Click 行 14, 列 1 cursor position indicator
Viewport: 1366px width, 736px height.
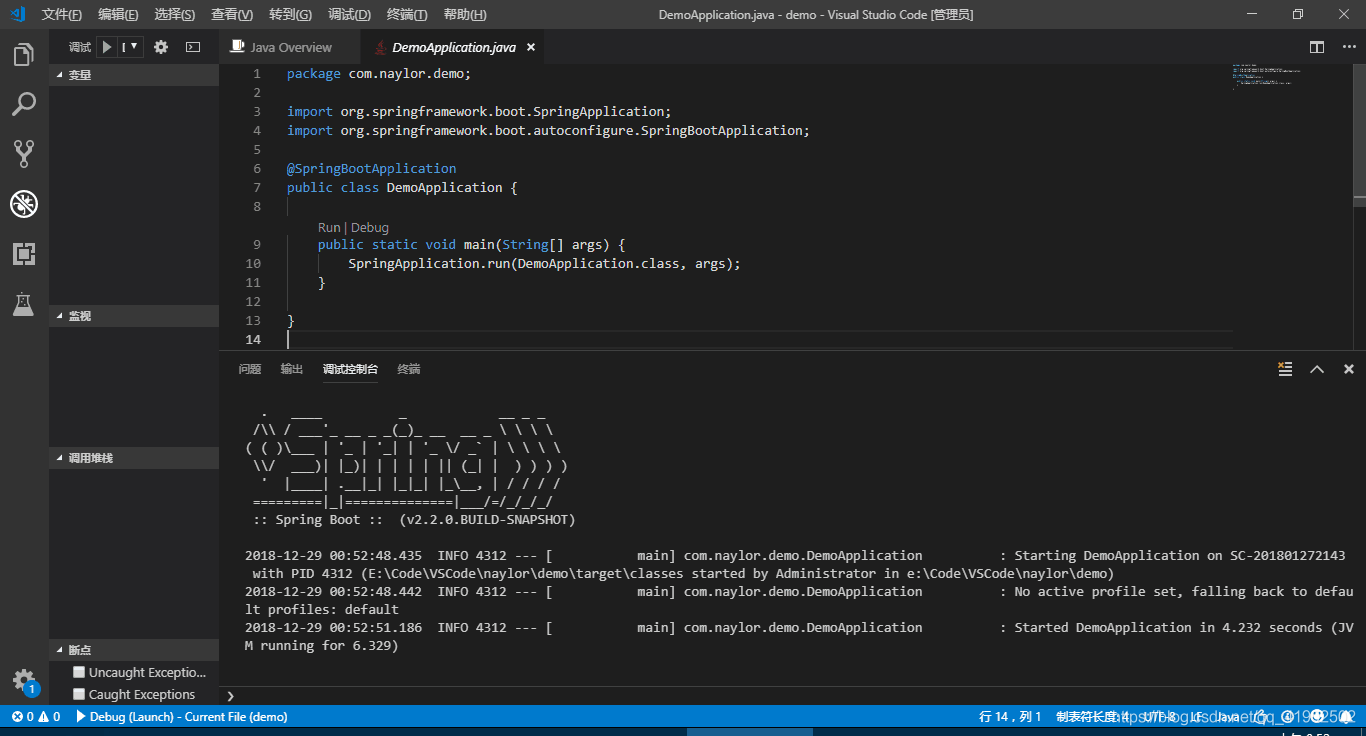coord(1011,717)
